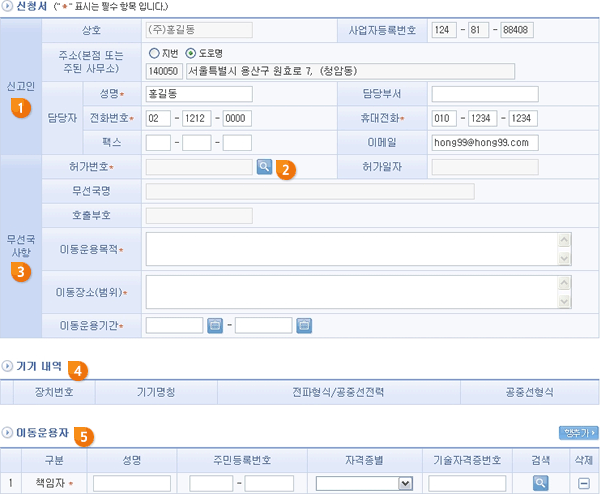Click the first 팩스 number field
This screenshot has height=494, width=600.
(158, 142)
